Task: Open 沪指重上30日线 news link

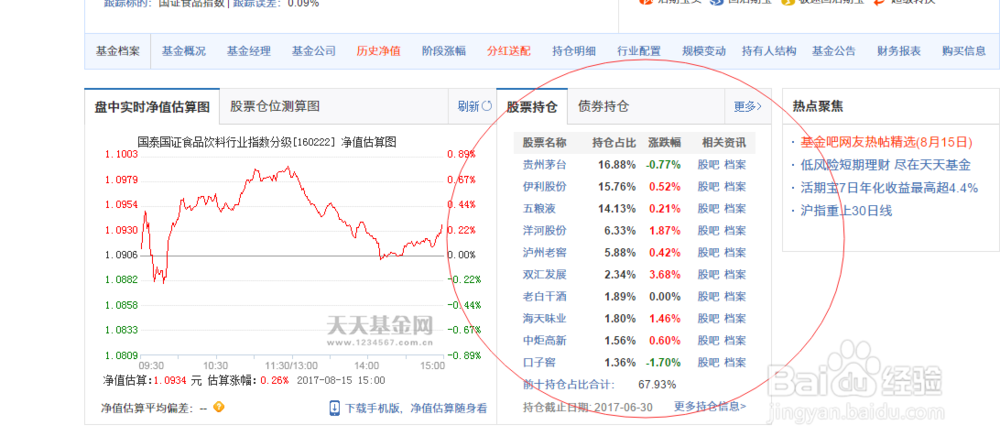Action: (x=846, y=211)
